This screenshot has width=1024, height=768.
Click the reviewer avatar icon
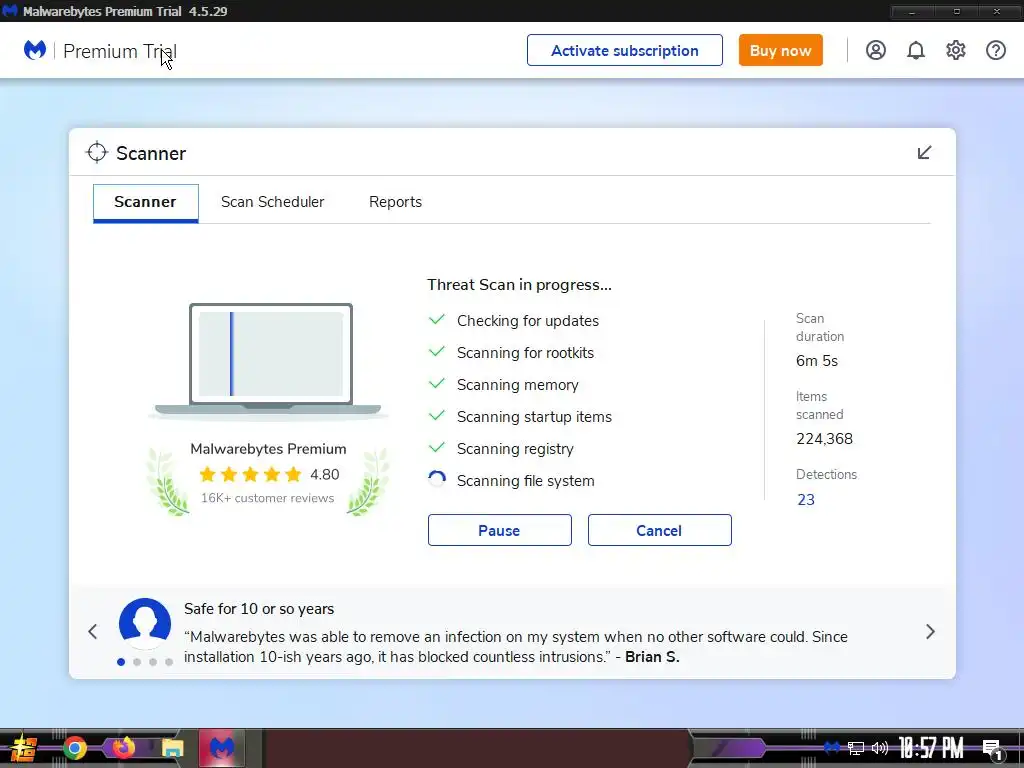pyautogui.click(x=144, y=623)
